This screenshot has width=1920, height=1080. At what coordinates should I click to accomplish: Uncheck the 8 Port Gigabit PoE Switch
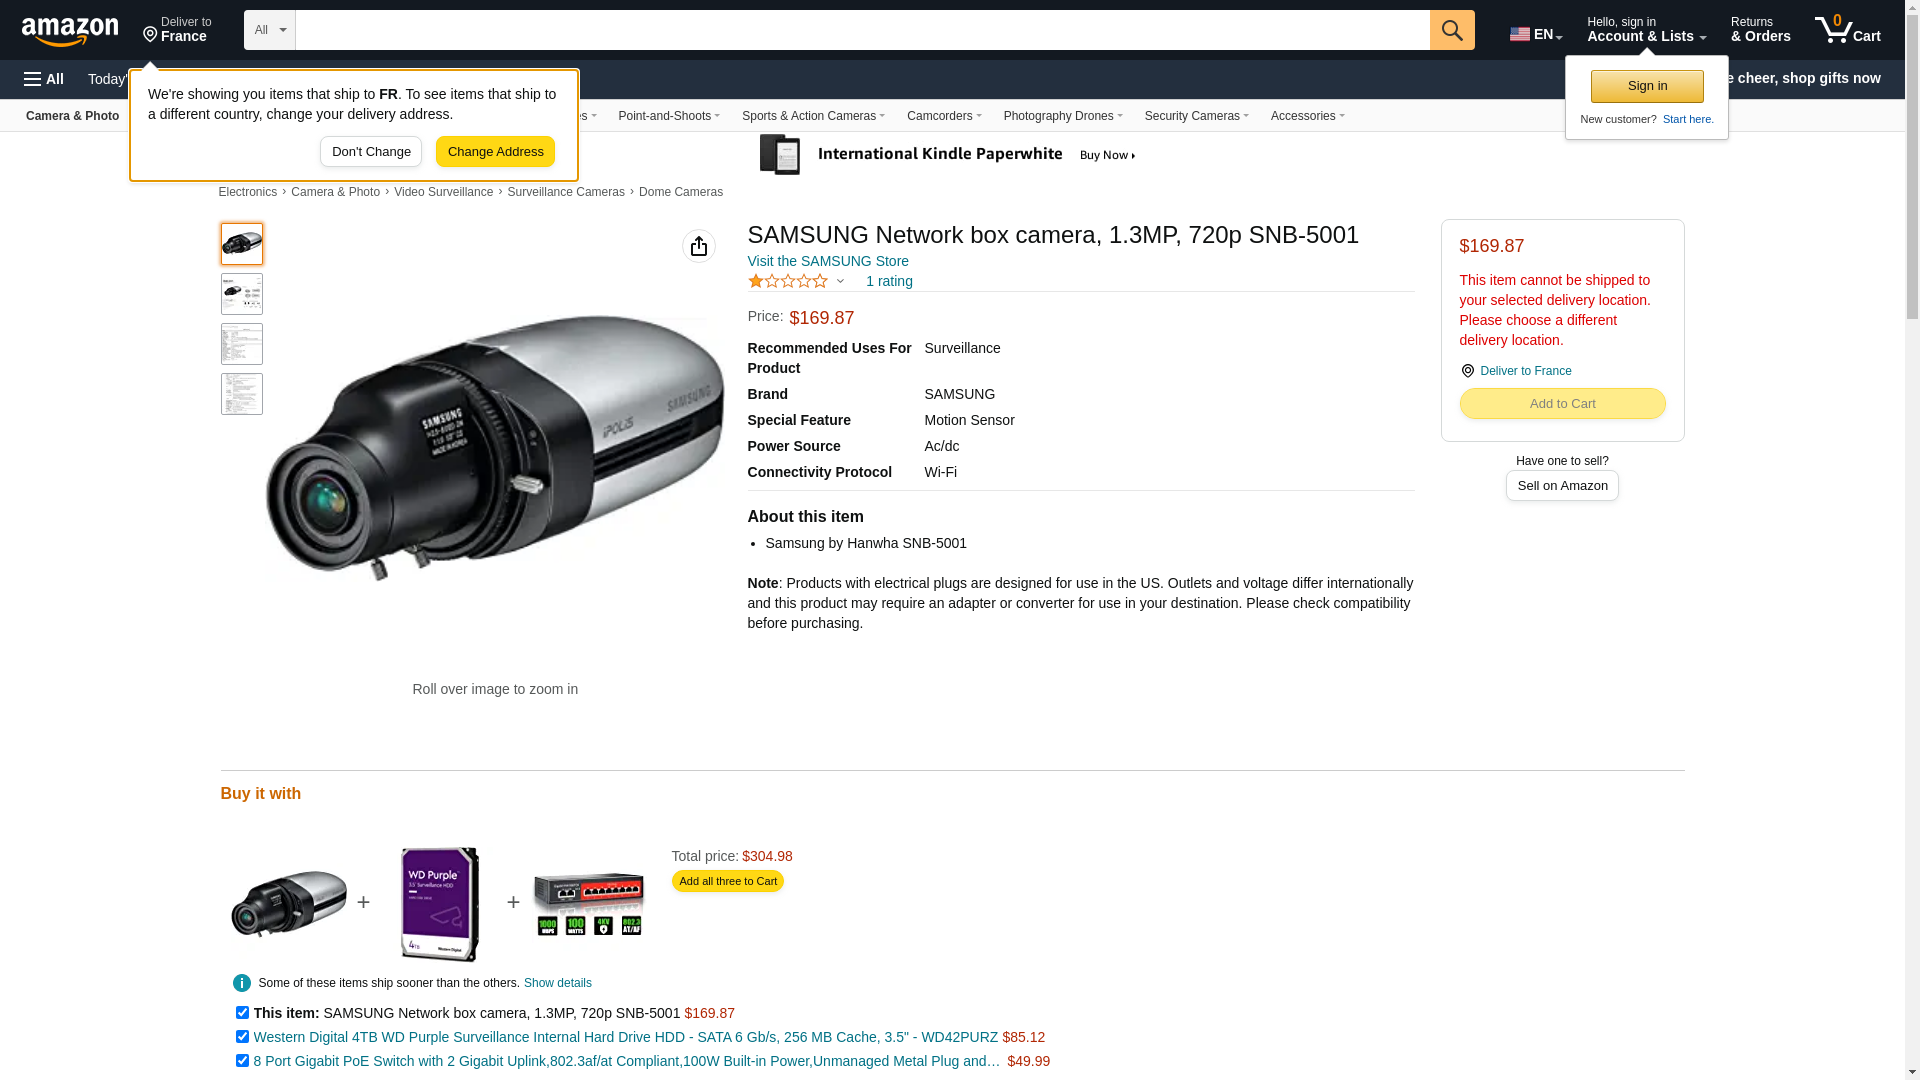242,1061
